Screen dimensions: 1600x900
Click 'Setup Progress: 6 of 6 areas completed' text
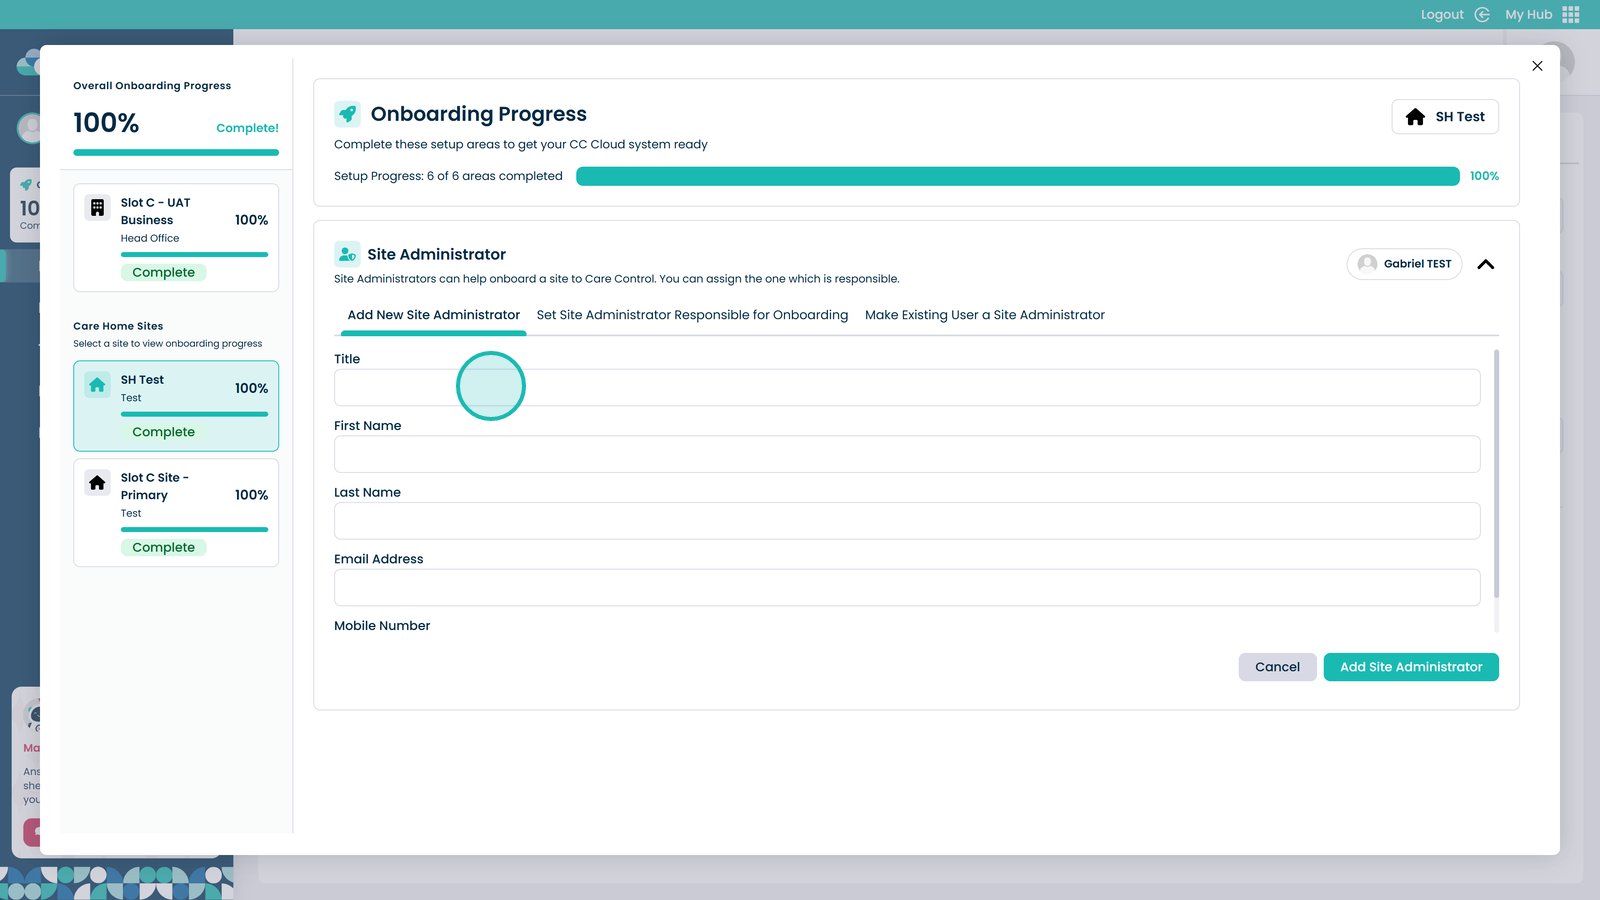coord(448,177)
